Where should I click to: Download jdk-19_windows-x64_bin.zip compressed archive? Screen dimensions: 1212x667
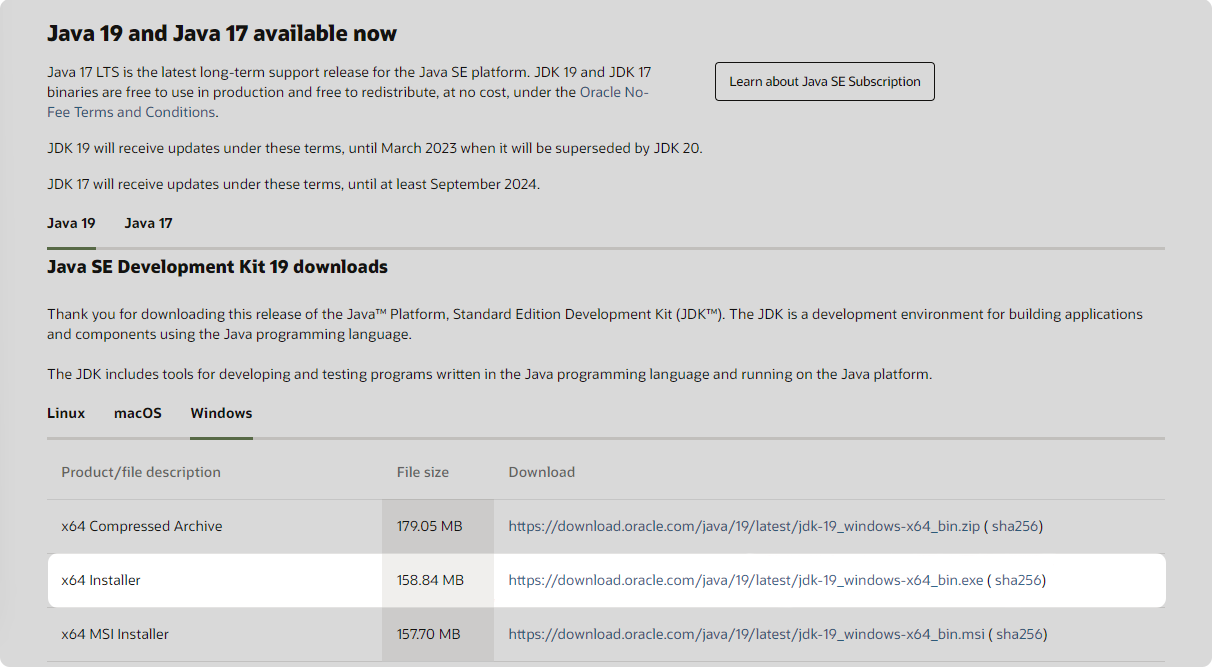(x=744, y=526)
